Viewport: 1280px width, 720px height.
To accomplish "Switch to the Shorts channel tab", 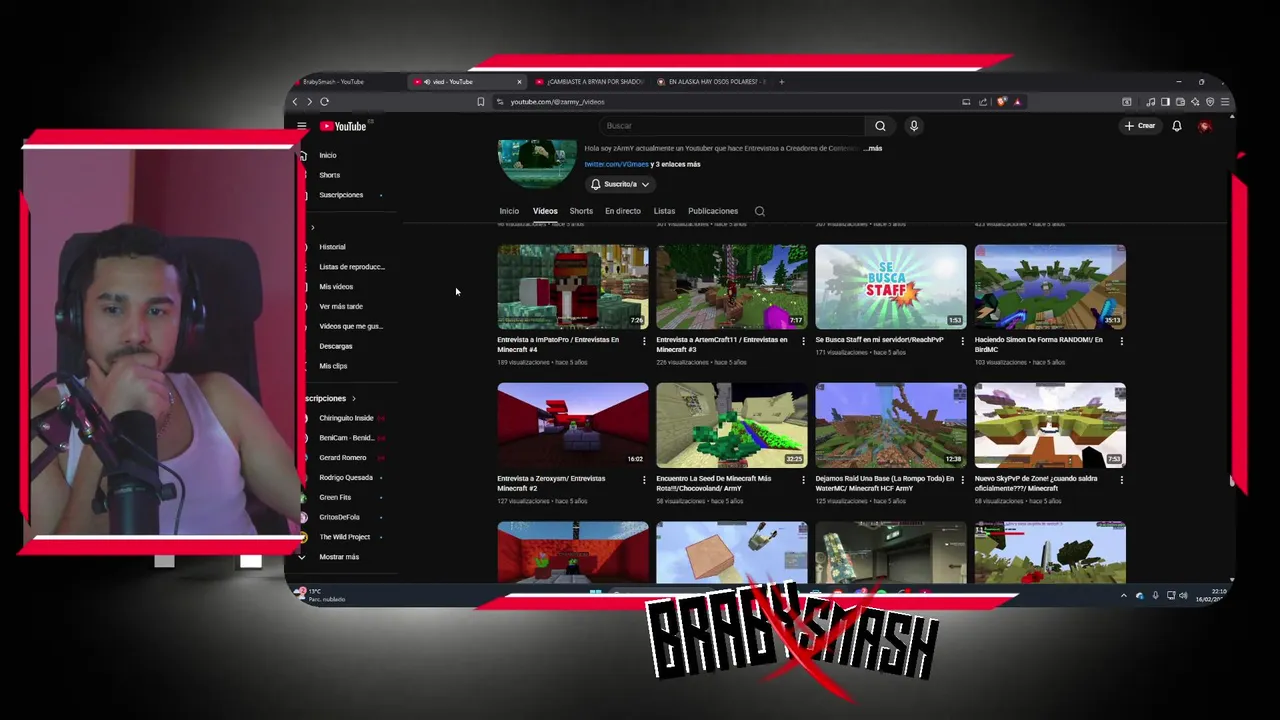I will pos(581,211).
